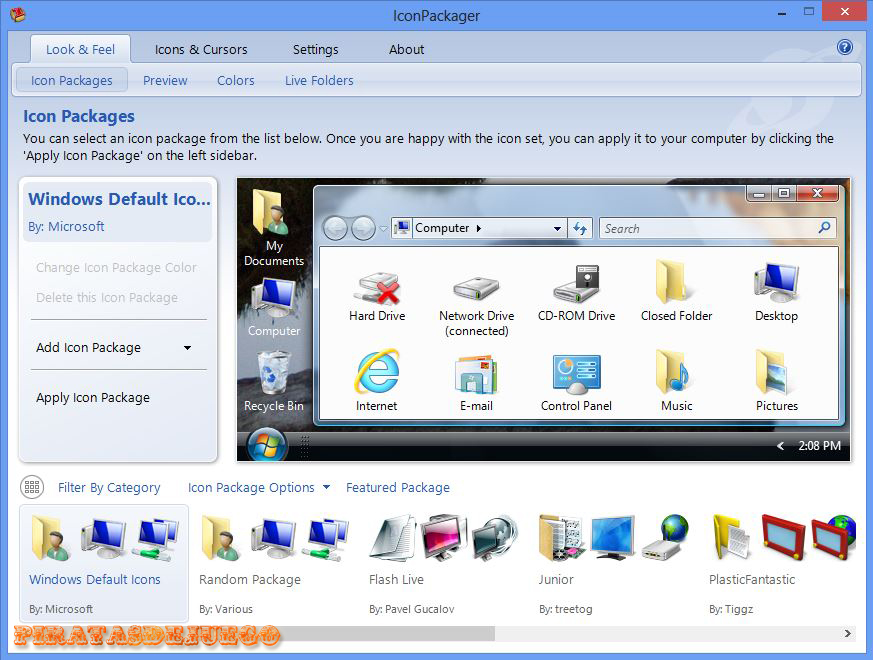Viewport: 873px width, 660px height.
Task: Click the category grid icon beside Filter
Action: click(32, 487)
